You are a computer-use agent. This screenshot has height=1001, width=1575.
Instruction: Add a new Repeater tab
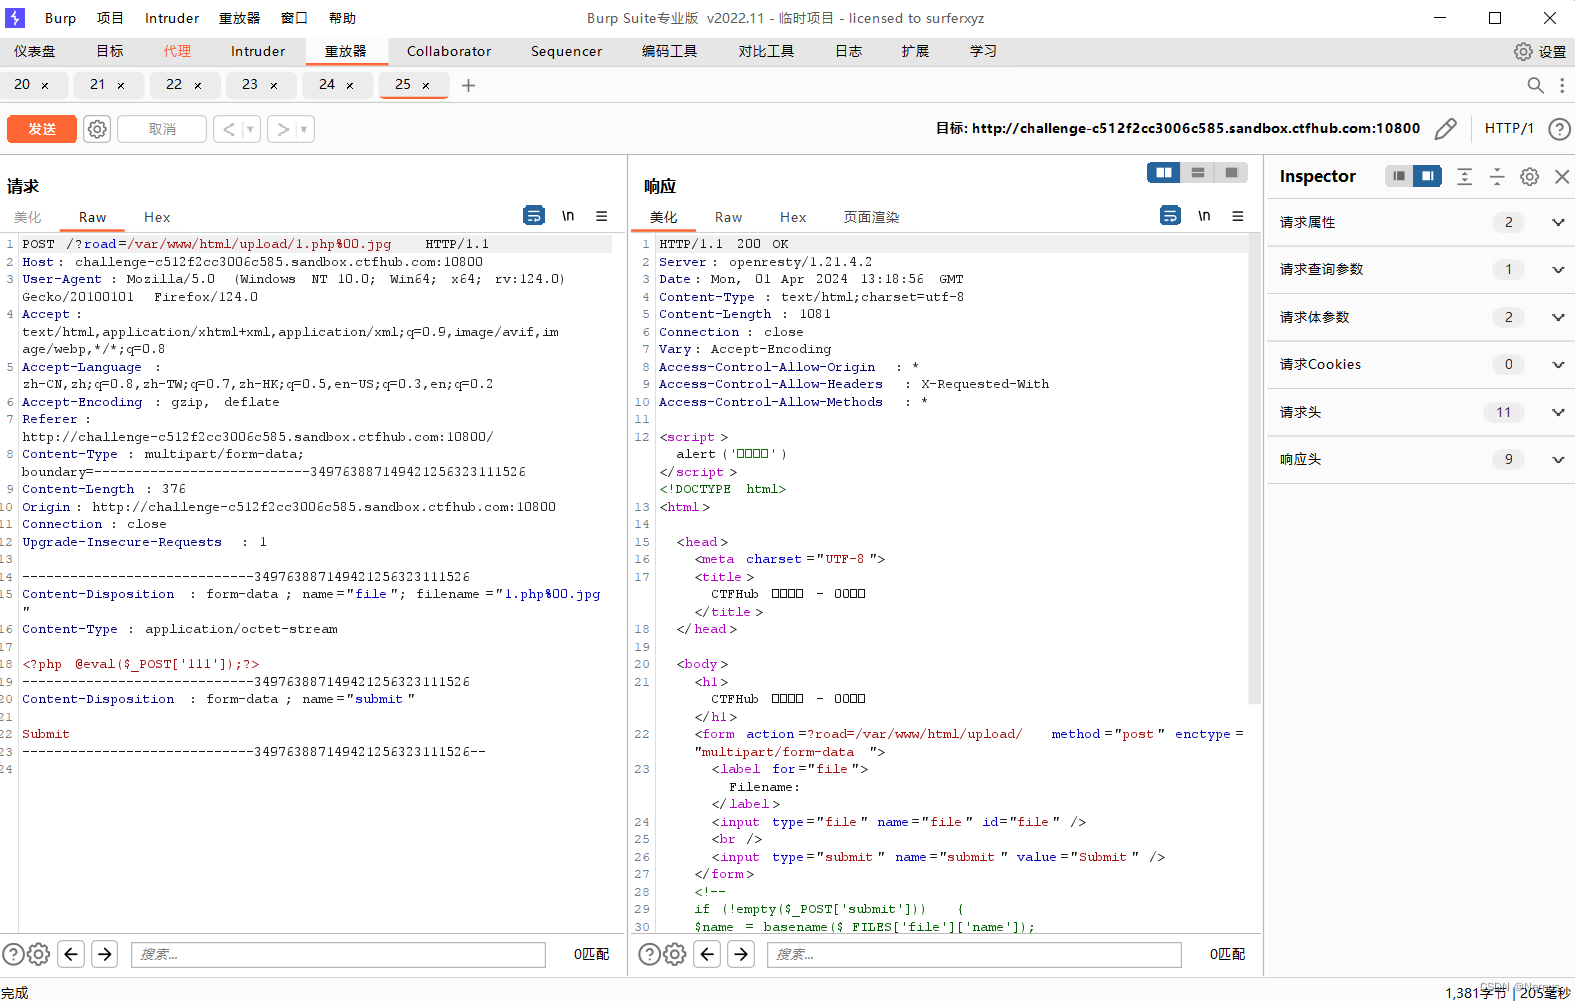click(468, 85)
